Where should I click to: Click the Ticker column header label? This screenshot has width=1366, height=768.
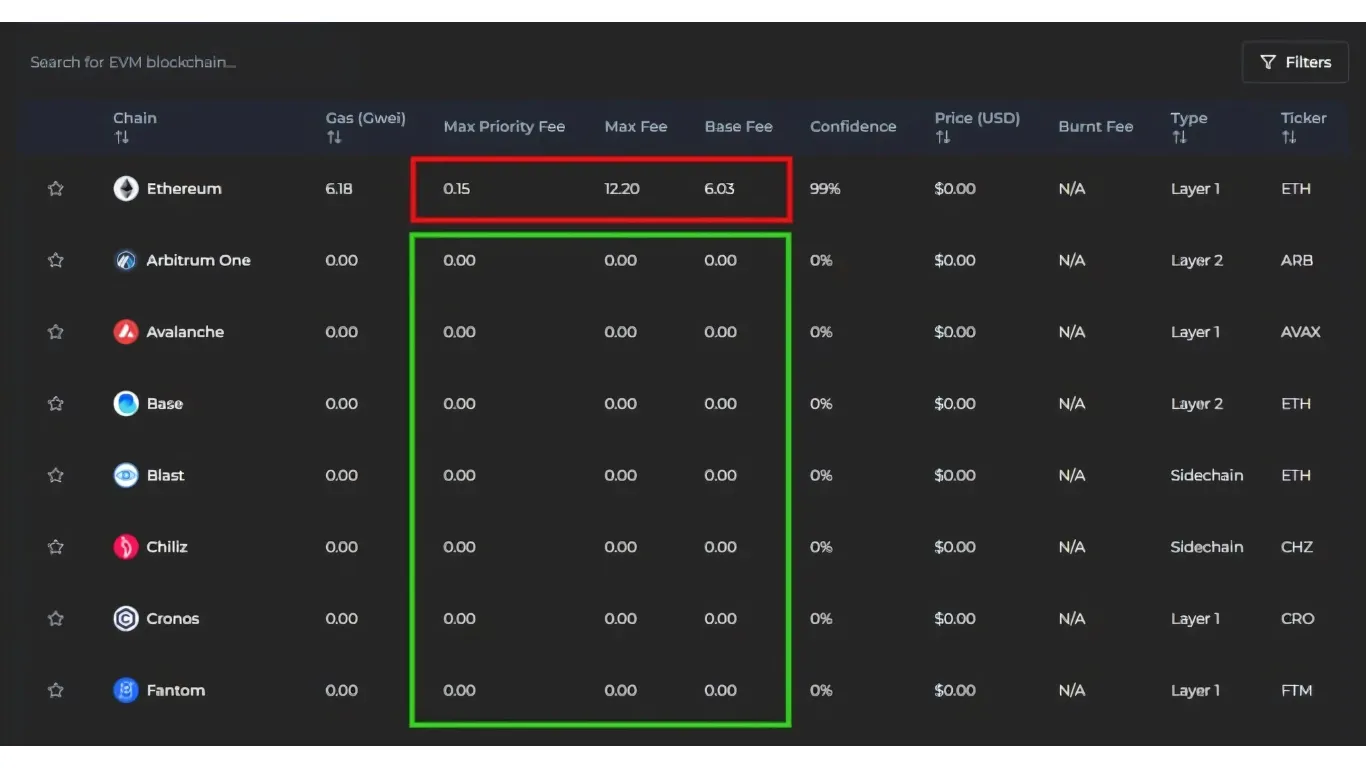[1304, 118]
